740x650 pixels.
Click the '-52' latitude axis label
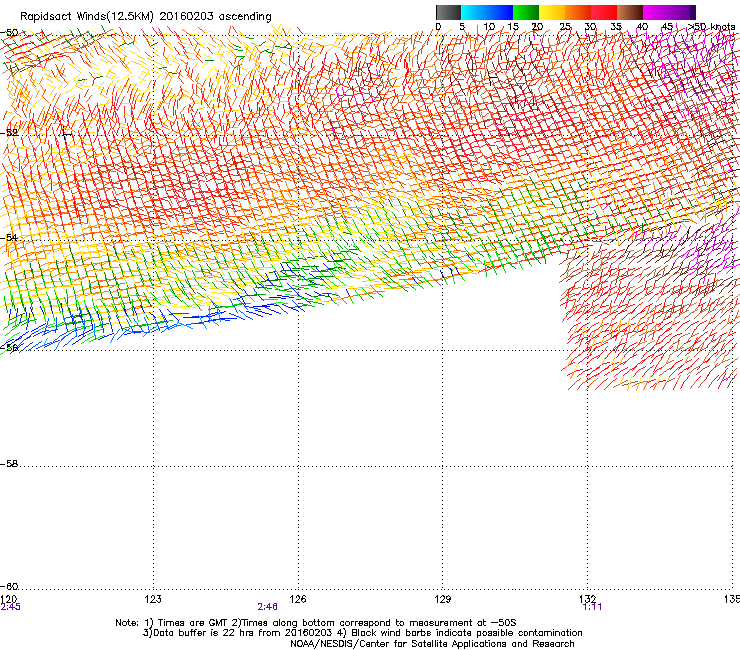click(9, 133)
